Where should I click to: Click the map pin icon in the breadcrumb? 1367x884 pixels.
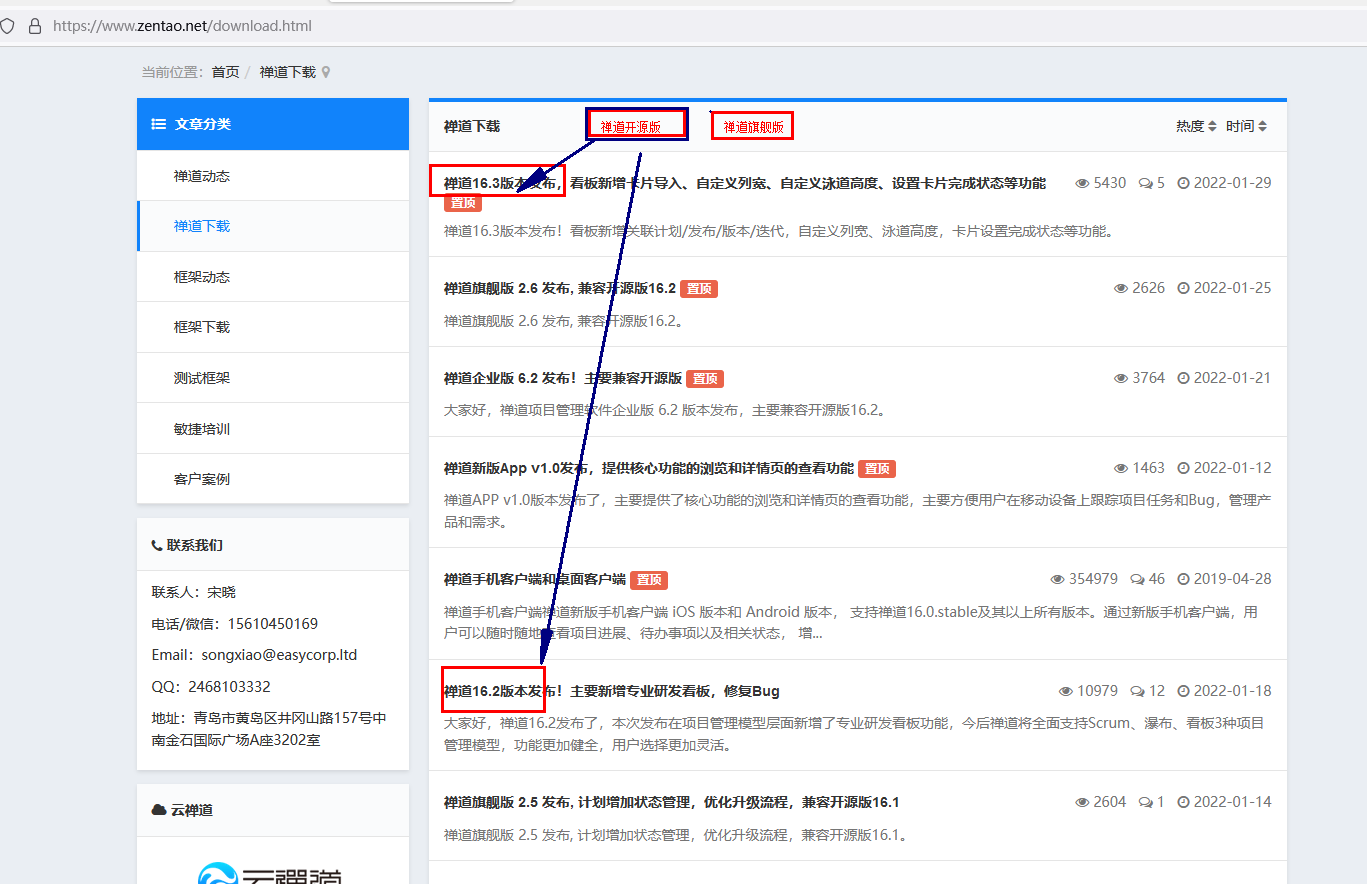(326, 72)
